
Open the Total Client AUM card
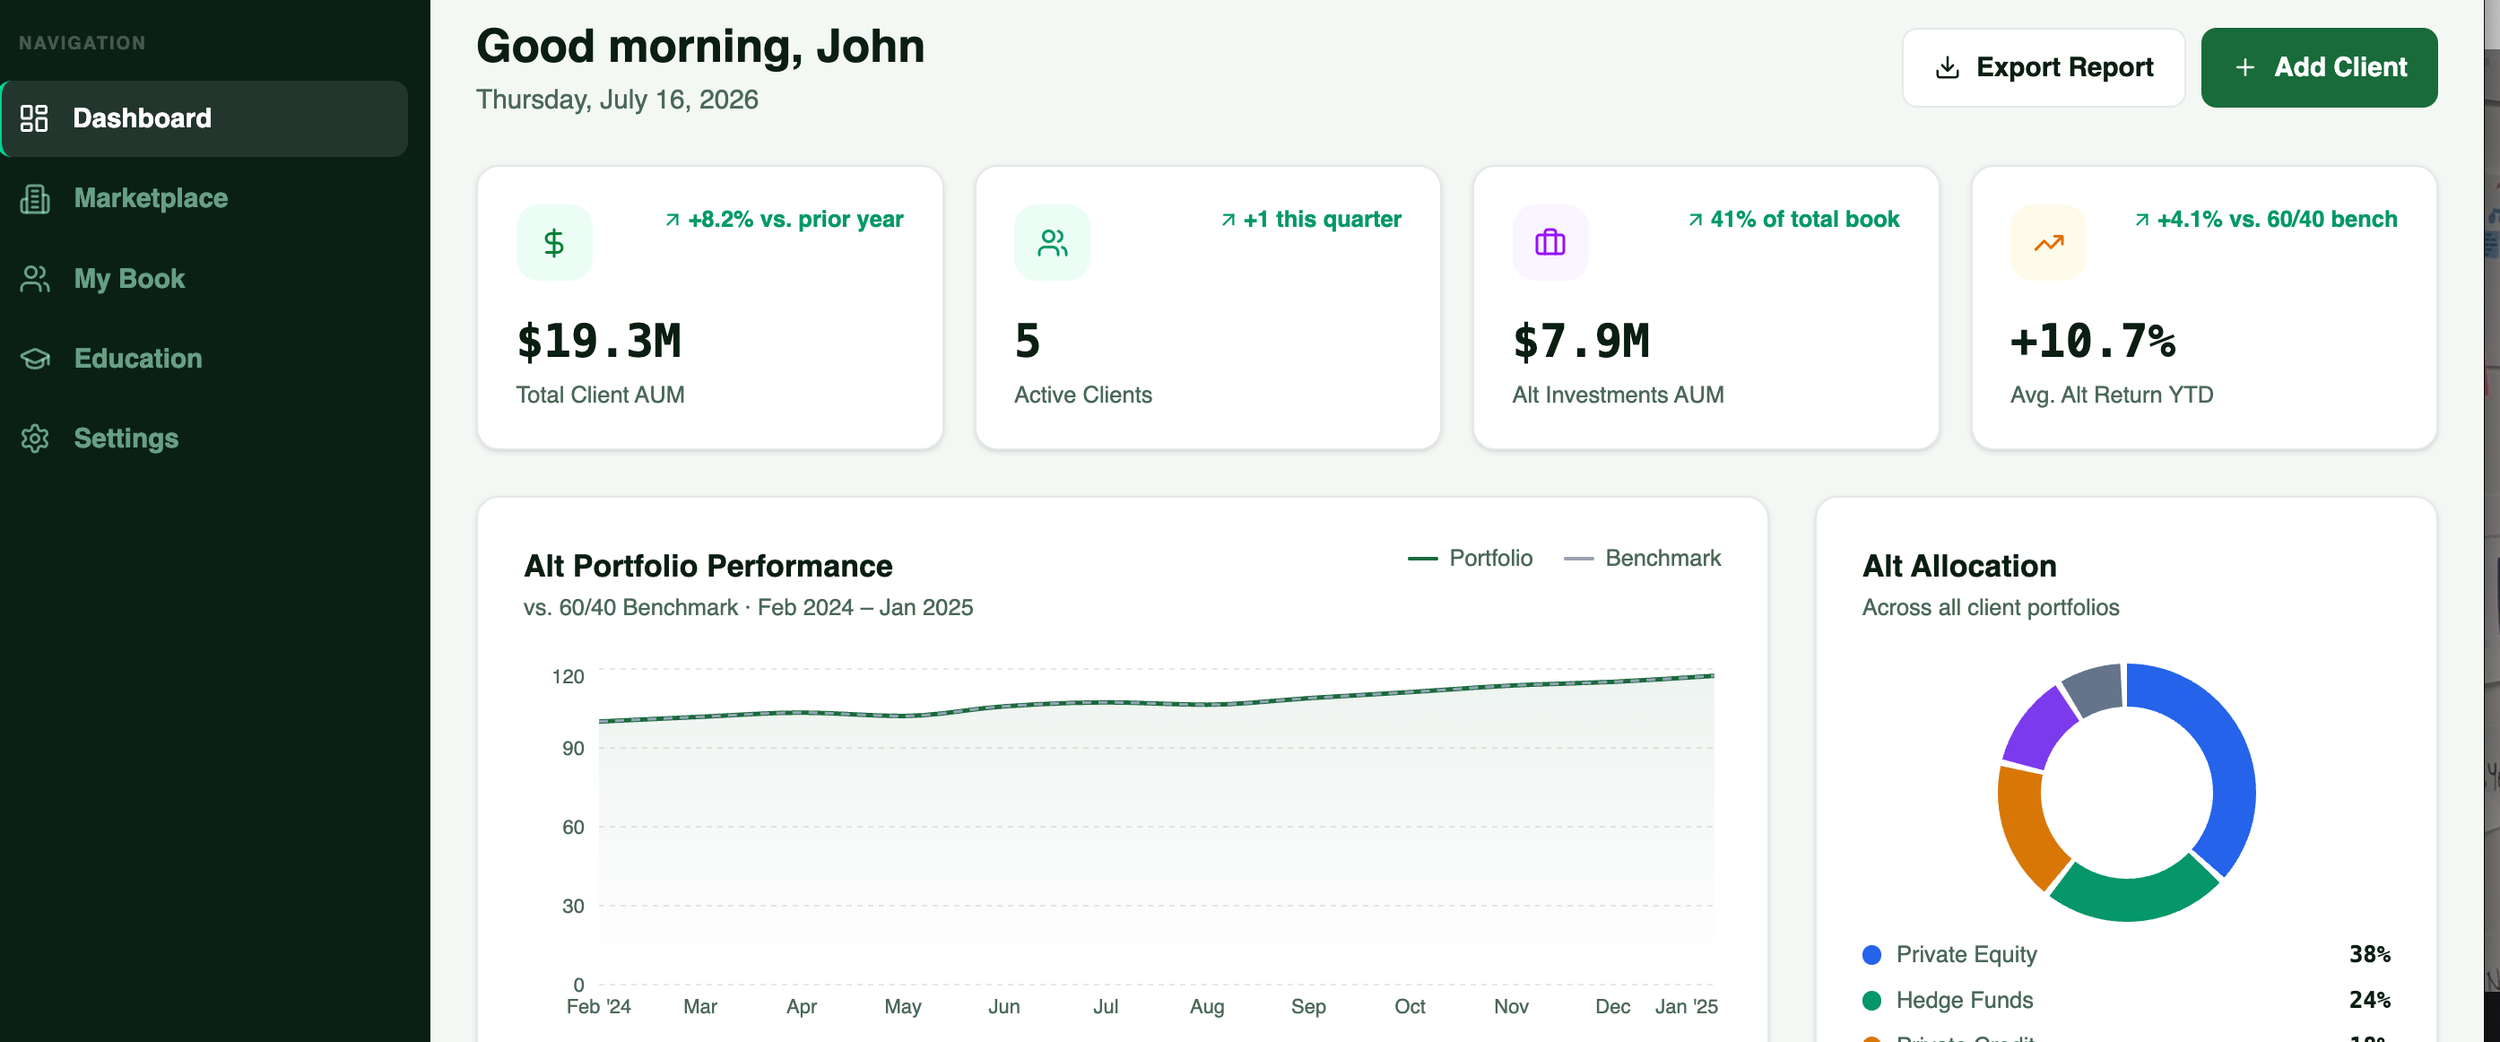click(x=710, y=308)
